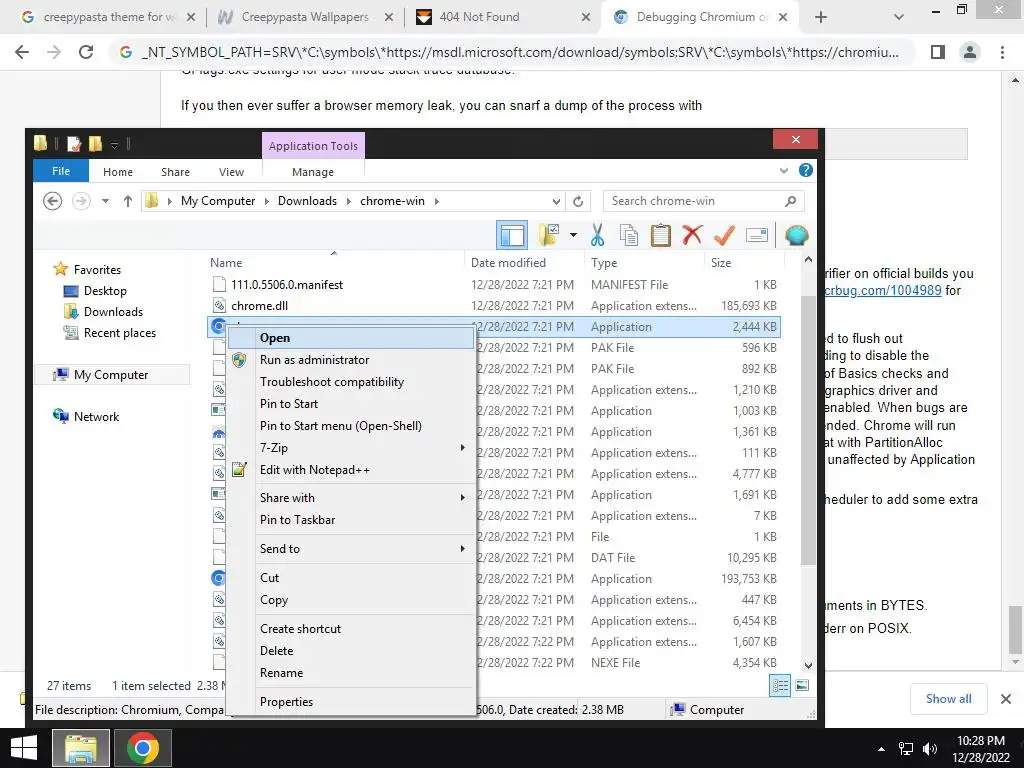Viewport: 1024px width, 768px height.
Task: Select Open in context menu
Action: (x=351, y=338)
